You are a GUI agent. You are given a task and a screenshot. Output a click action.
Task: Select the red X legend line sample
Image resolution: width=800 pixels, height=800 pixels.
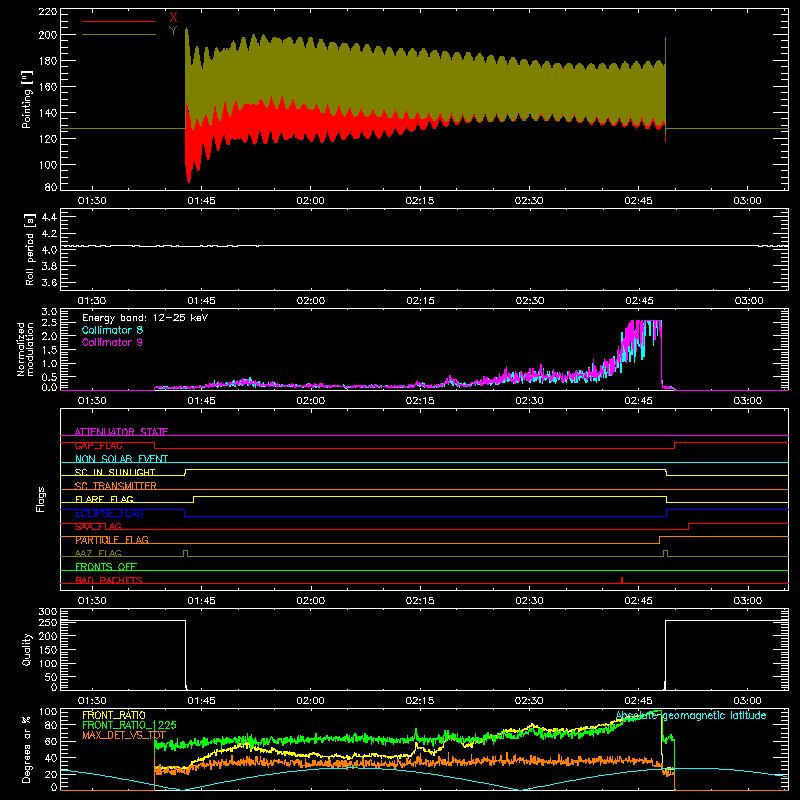[x=119, y=21]
